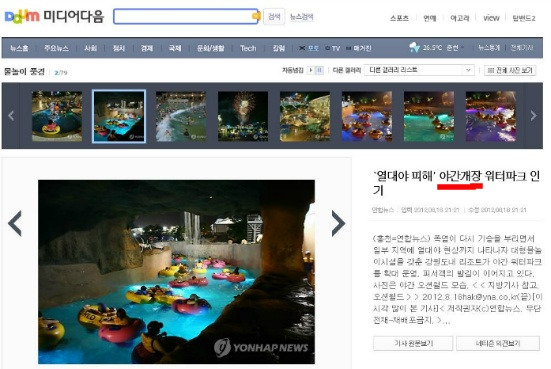Show the next photo with the large right arrow
This screenshot has height=369, width=551.
click(x=338, y=223)
